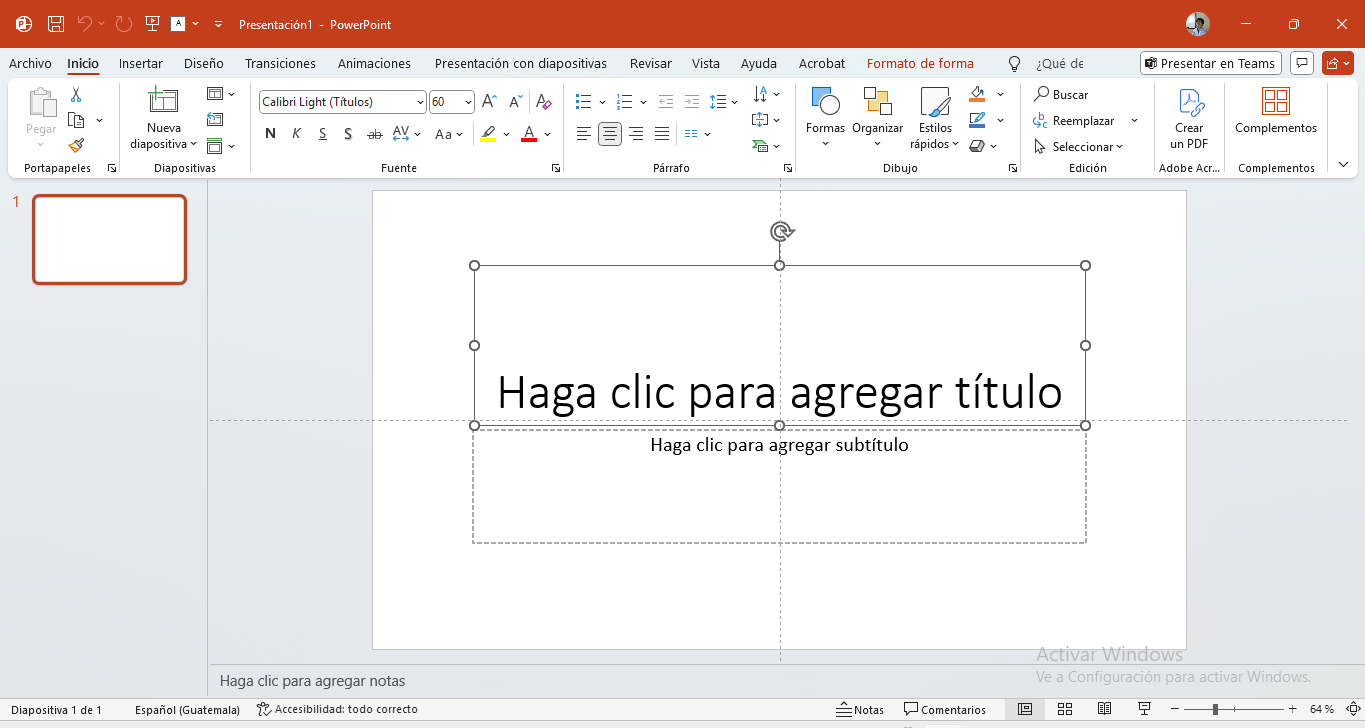The image size is (1365, 728).
Task: Toggle italic formatting (K)
Action: [296, 134]
